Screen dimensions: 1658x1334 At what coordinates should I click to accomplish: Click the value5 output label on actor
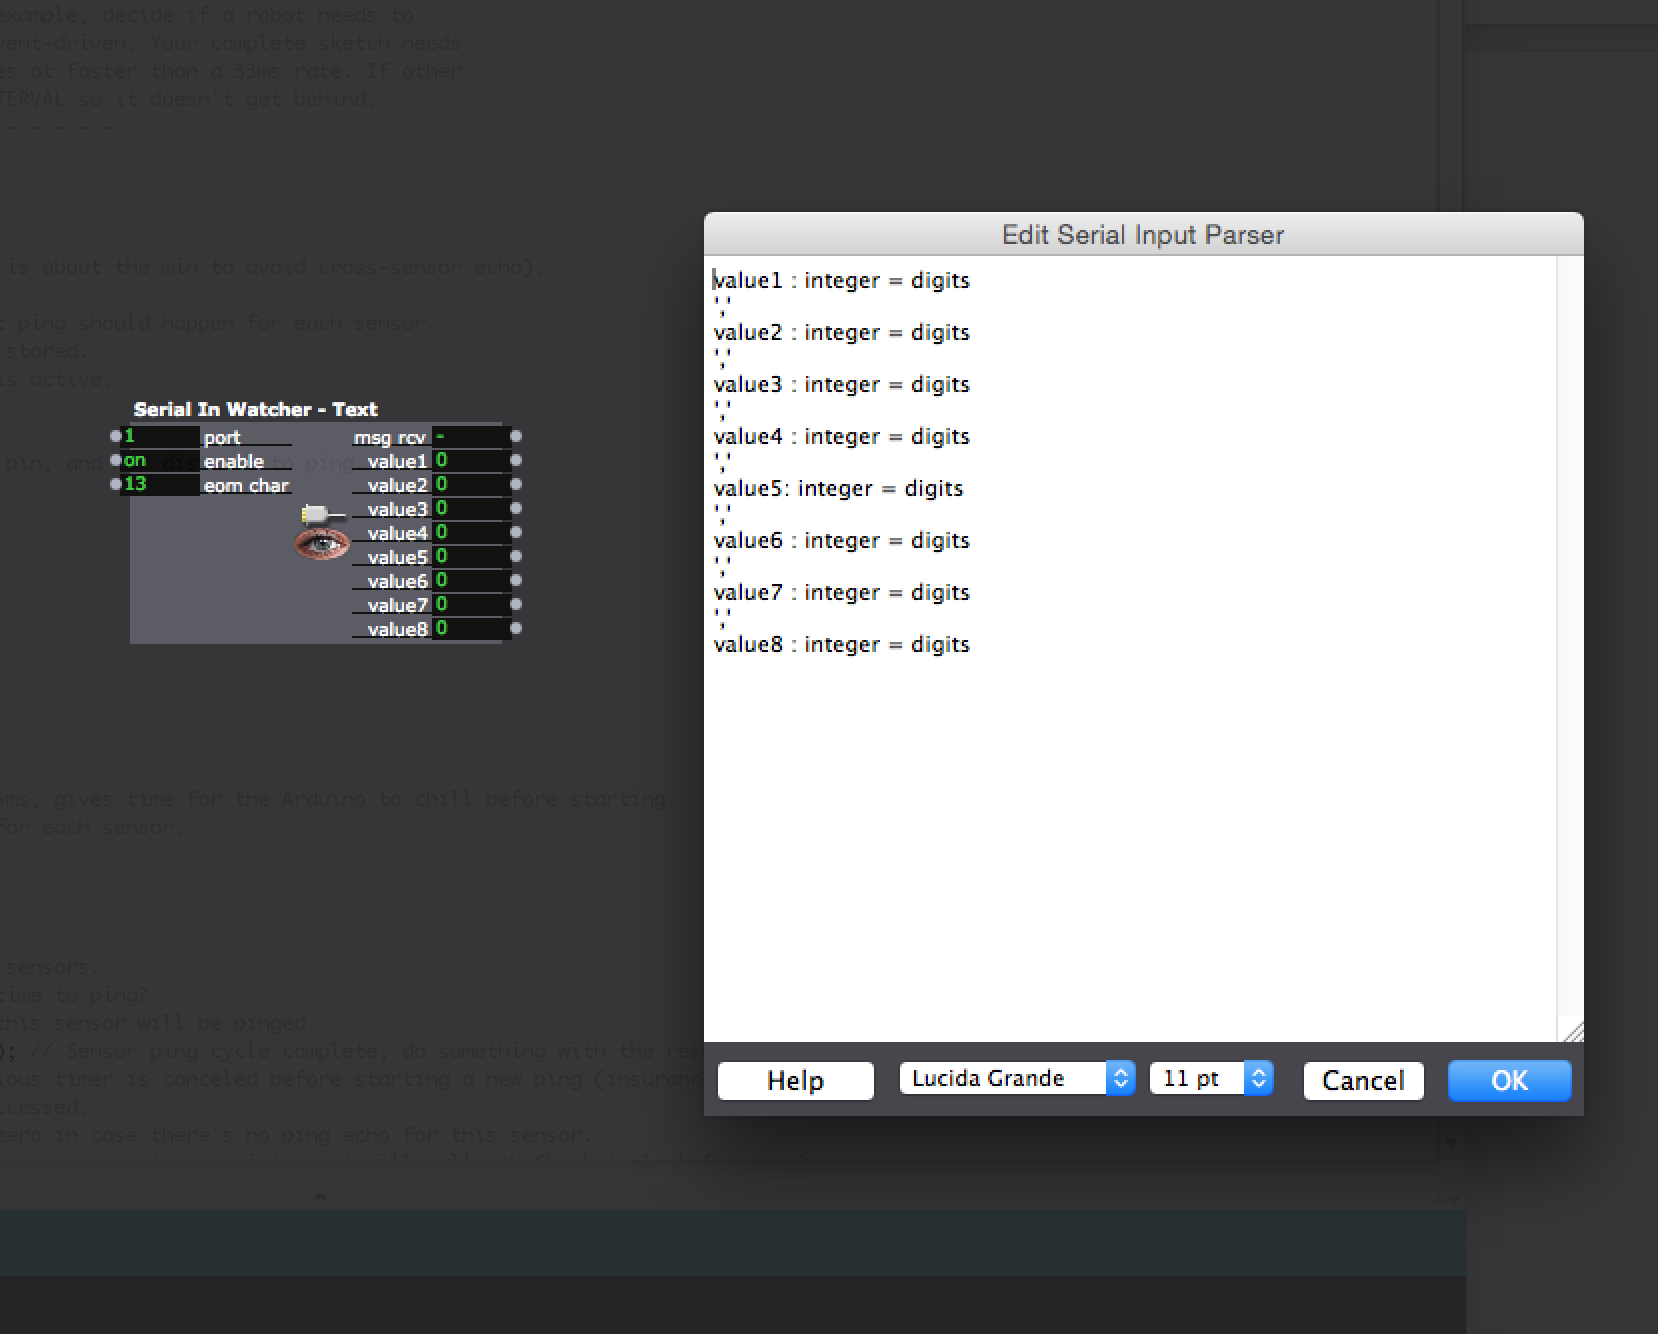(x=397, y=557)
